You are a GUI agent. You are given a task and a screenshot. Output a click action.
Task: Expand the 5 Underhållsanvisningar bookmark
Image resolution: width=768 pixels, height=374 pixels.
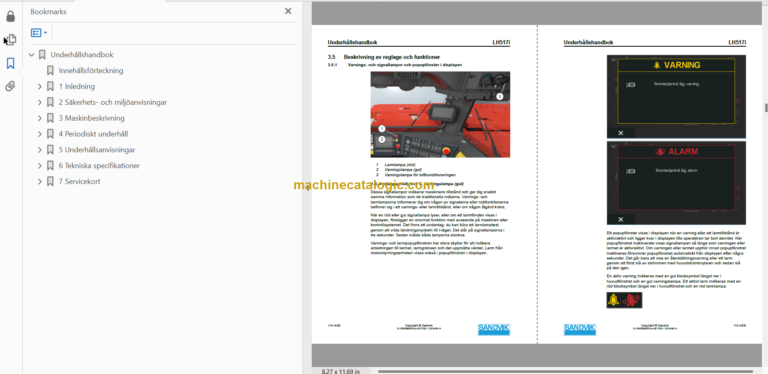[x=40, y=150]
